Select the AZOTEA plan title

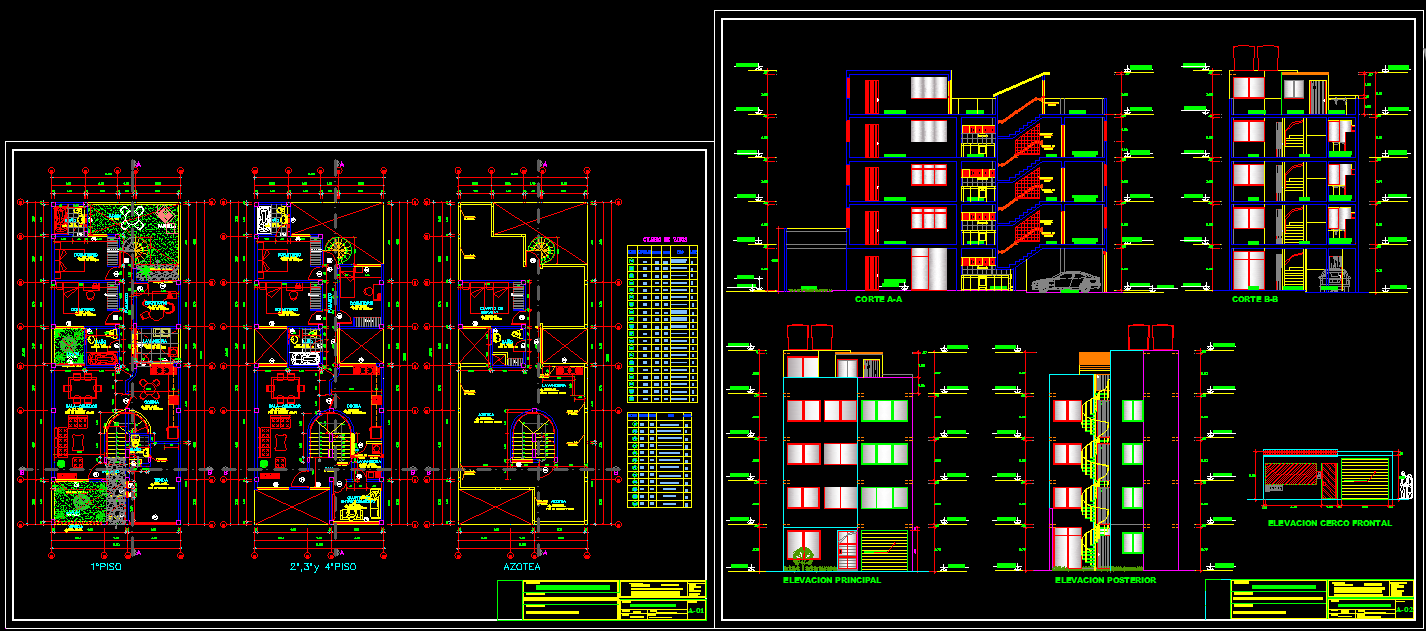(x=520, y=566)
